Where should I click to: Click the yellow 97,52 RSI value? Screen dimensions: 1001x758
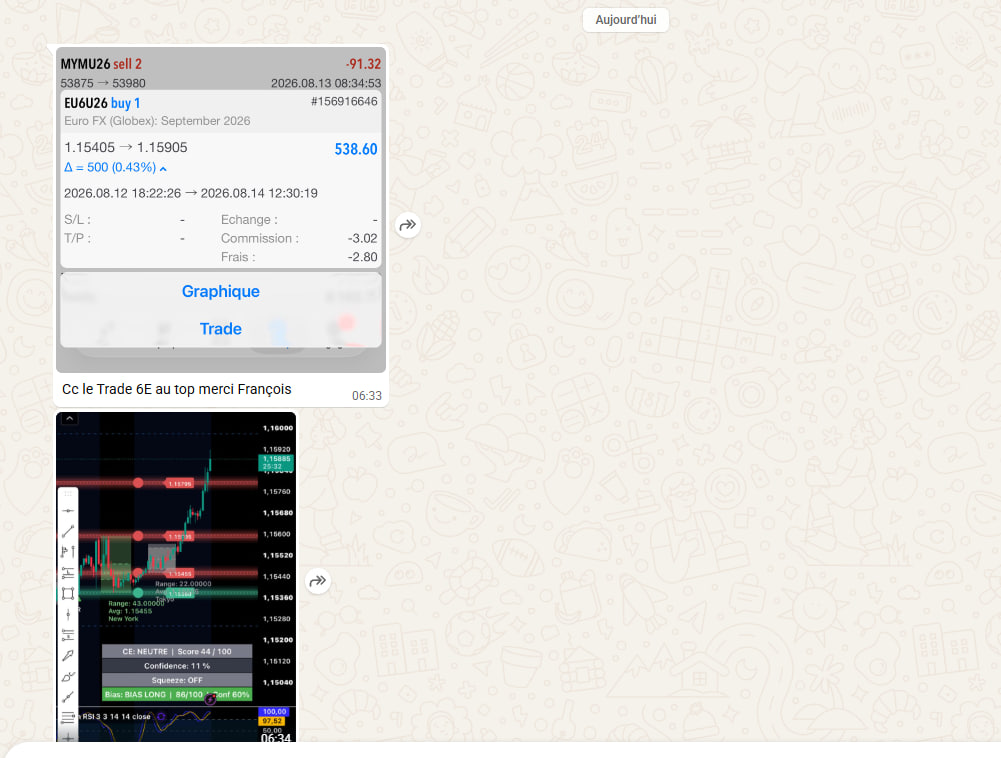[x=273, y=721]
